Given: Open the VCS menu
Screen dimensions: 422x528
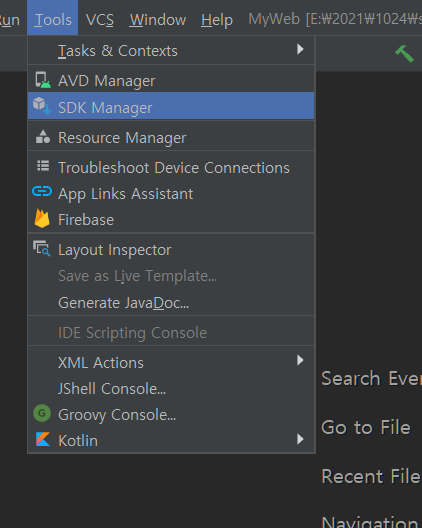Looking at the screenshot, I should (x=100, y=20).
